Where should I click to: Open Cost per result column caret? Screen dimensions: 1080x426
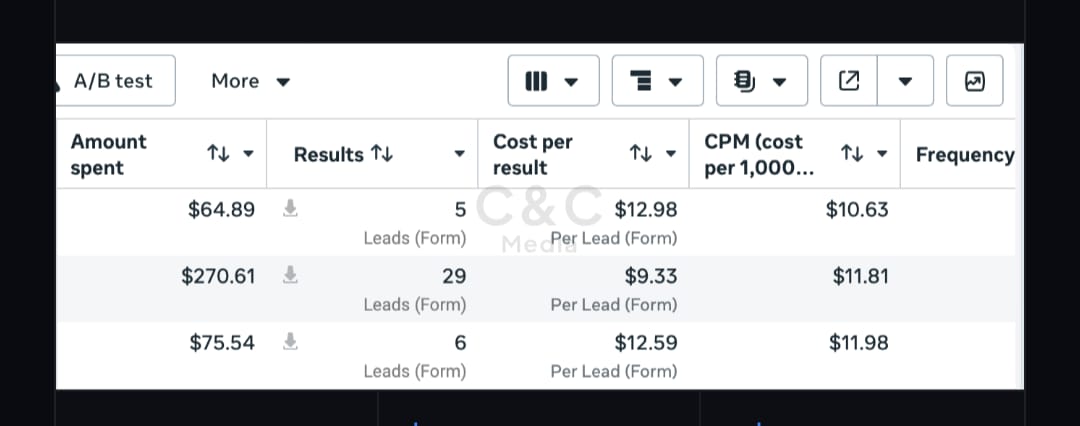(x=671, y=154)
